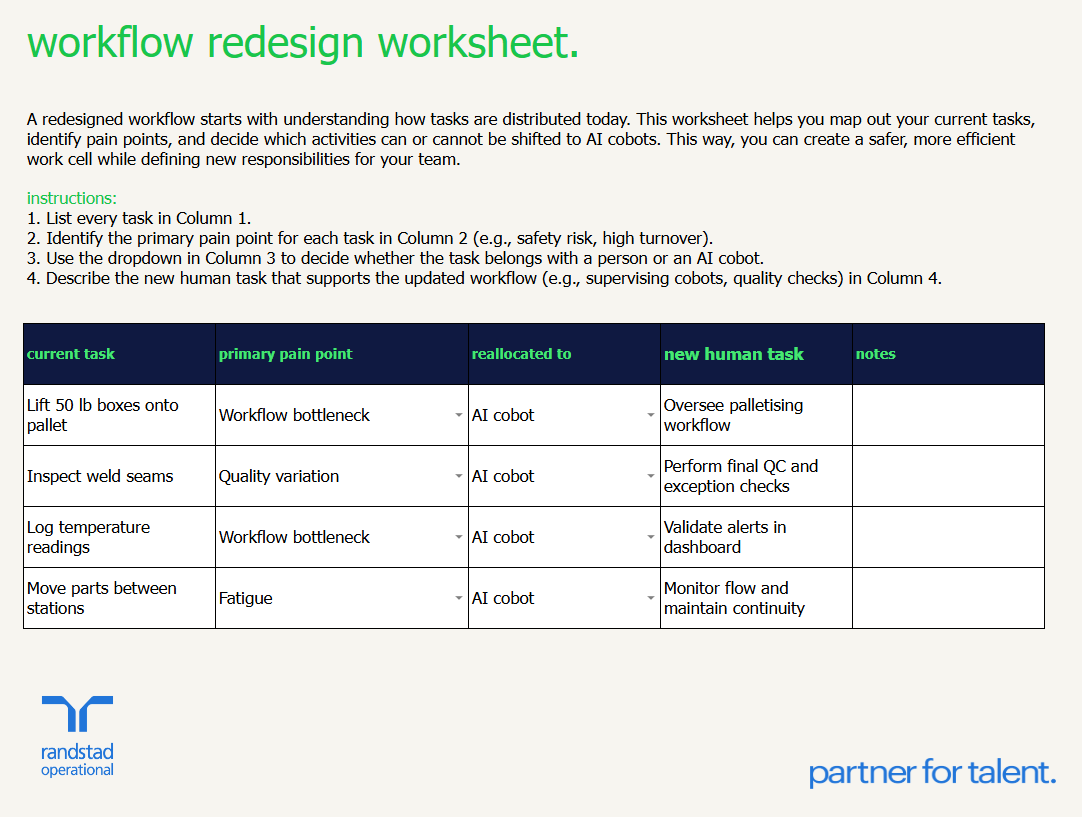Open pain point dropdown for Log temperature readings
This screenshot has width=1082, height=817.
click(458, 537)
